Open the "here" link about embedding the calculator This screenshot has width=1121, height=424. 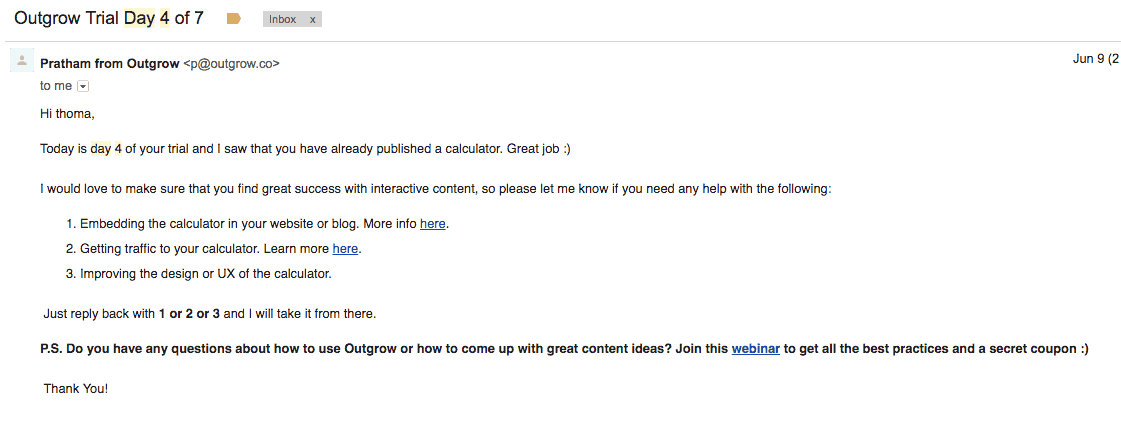point(432,224)
